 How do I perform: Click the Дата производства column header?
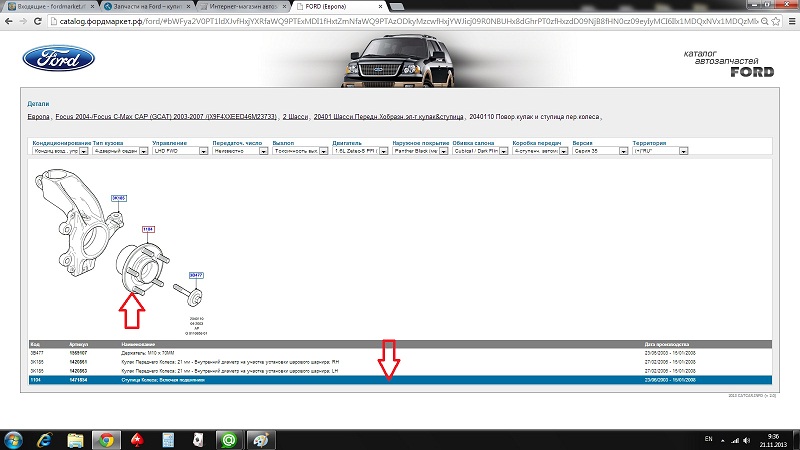click(x=667, y=344)
